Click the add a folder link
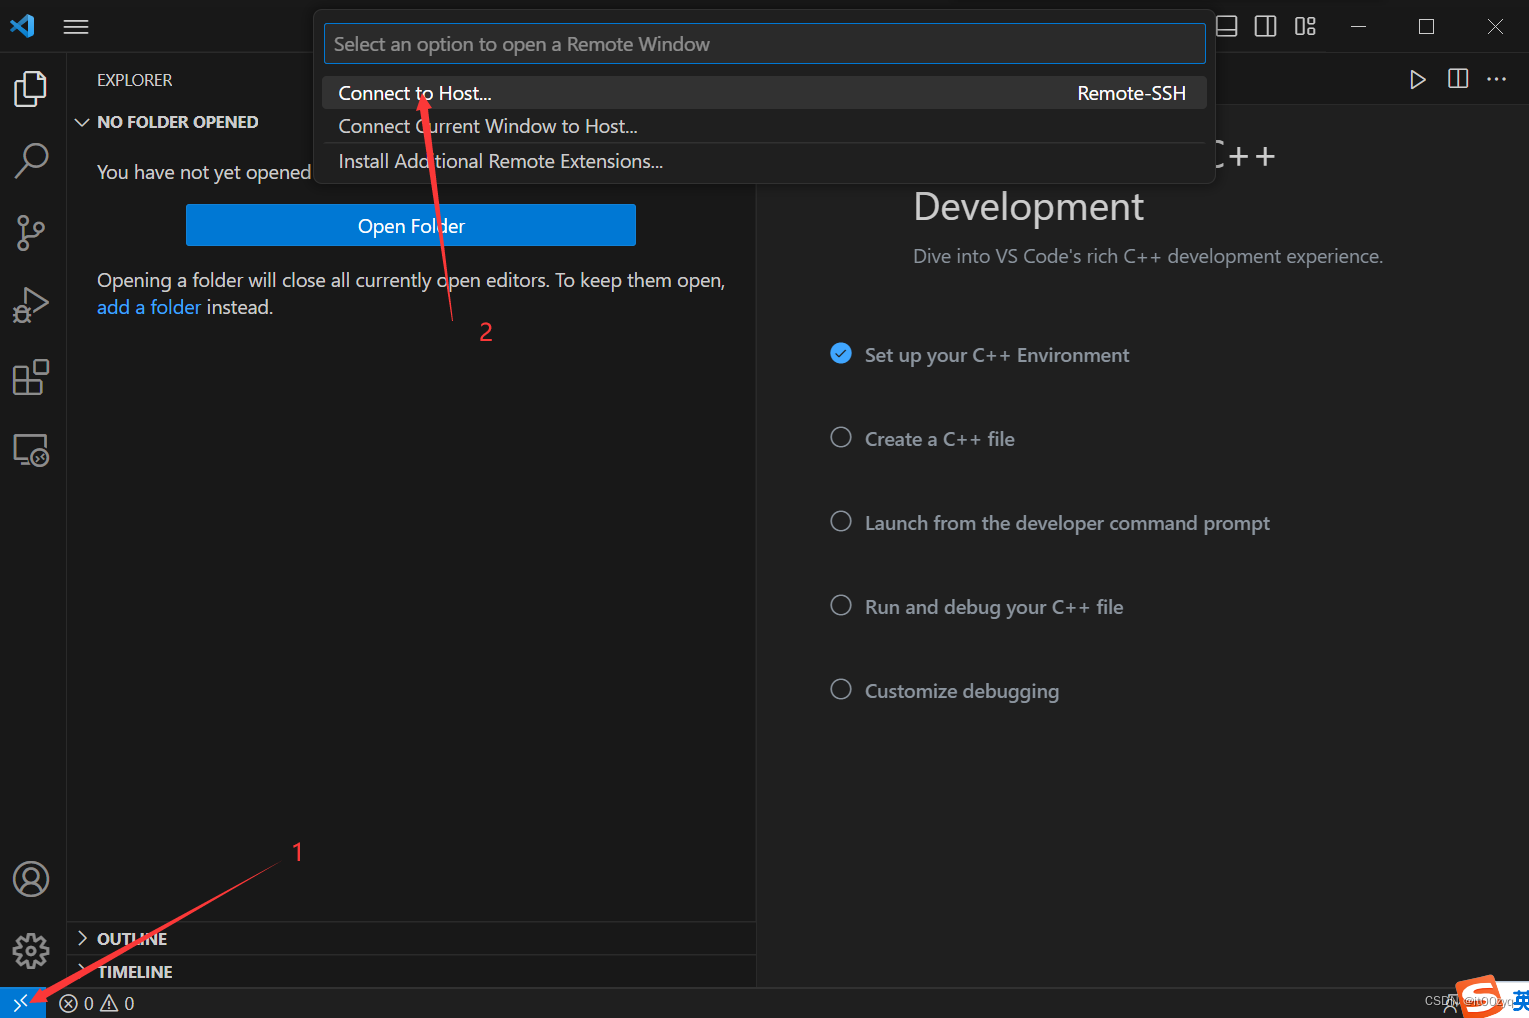This screenshot has height=1018, width=1529. pos(149,307)
